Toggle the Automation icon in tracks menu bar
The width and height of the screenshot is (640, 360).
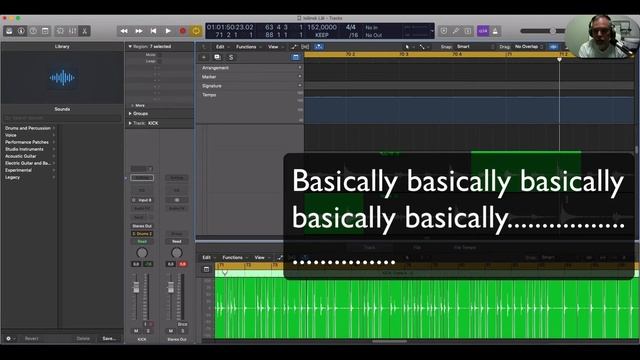coord(293,47)
